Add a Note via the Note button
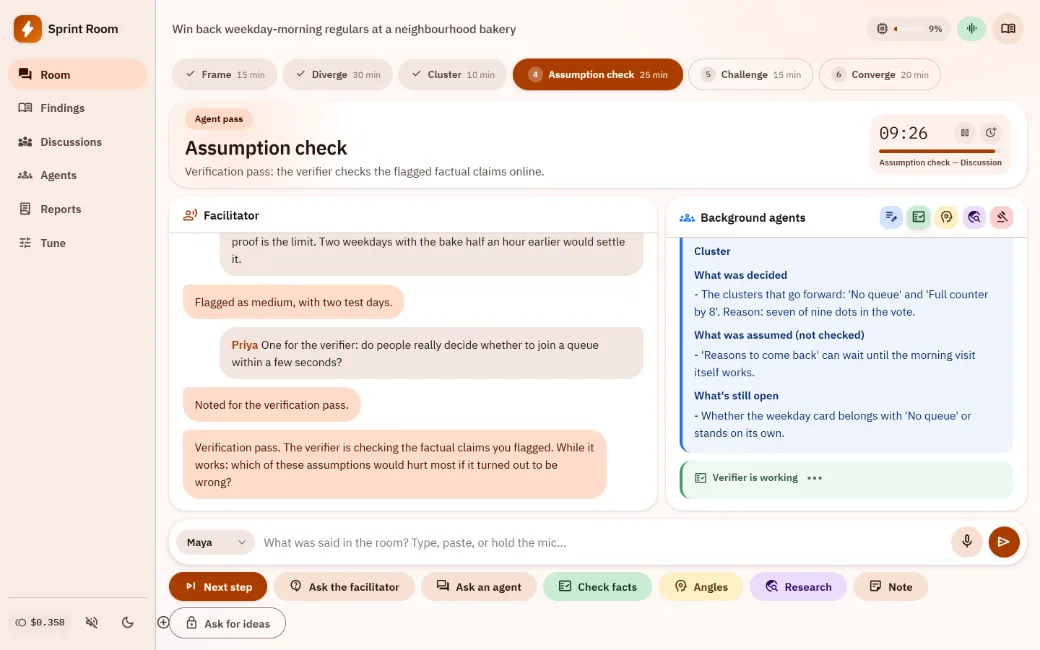1040x650 pixels. (x=890, y=586)
